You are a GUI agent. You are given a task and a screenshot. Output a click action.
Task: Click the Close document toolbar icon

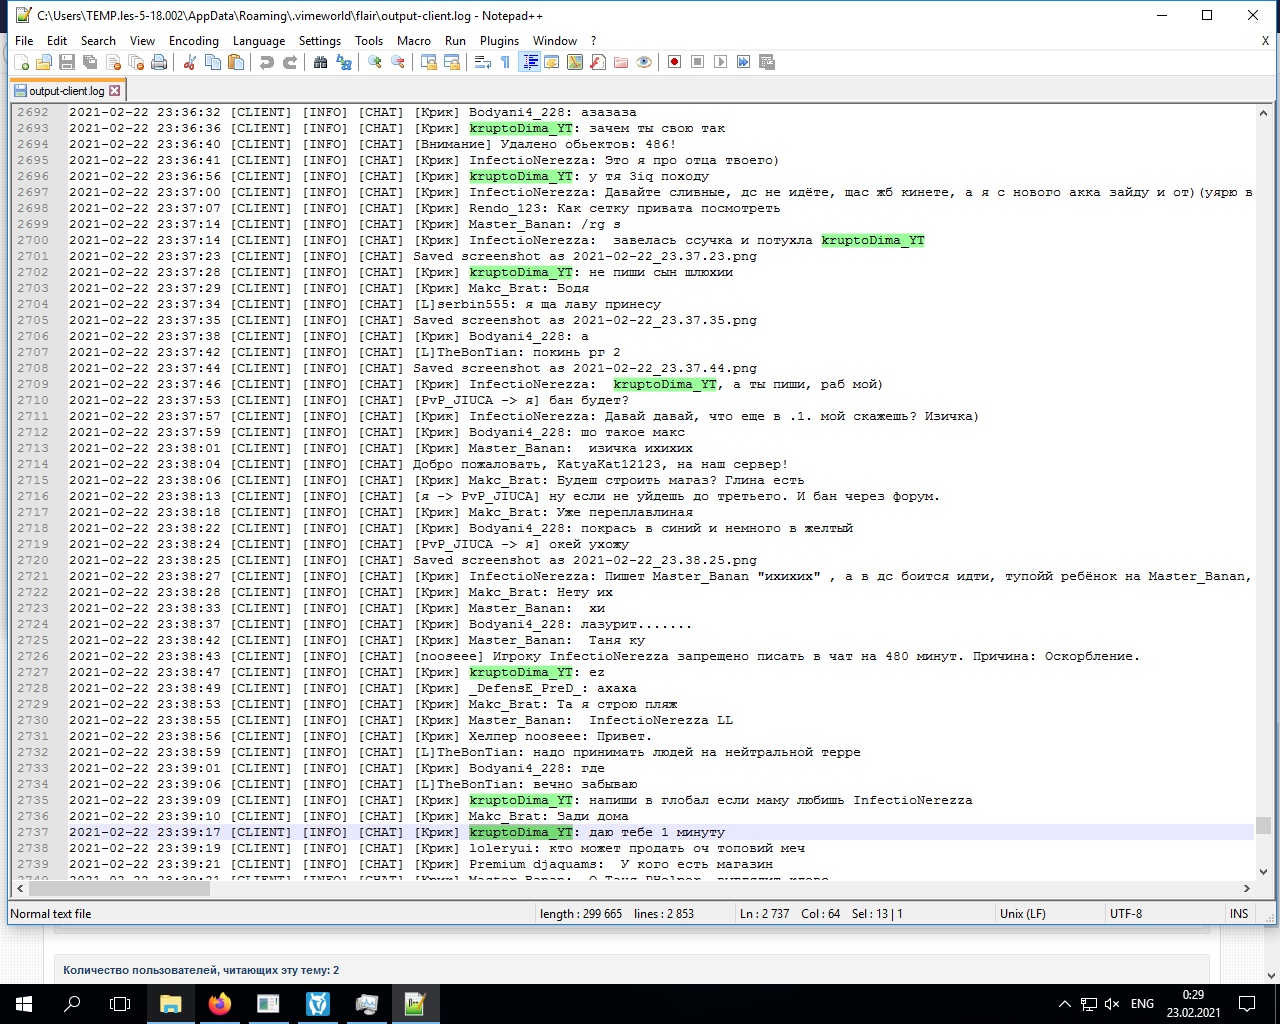tap(113, 62)
